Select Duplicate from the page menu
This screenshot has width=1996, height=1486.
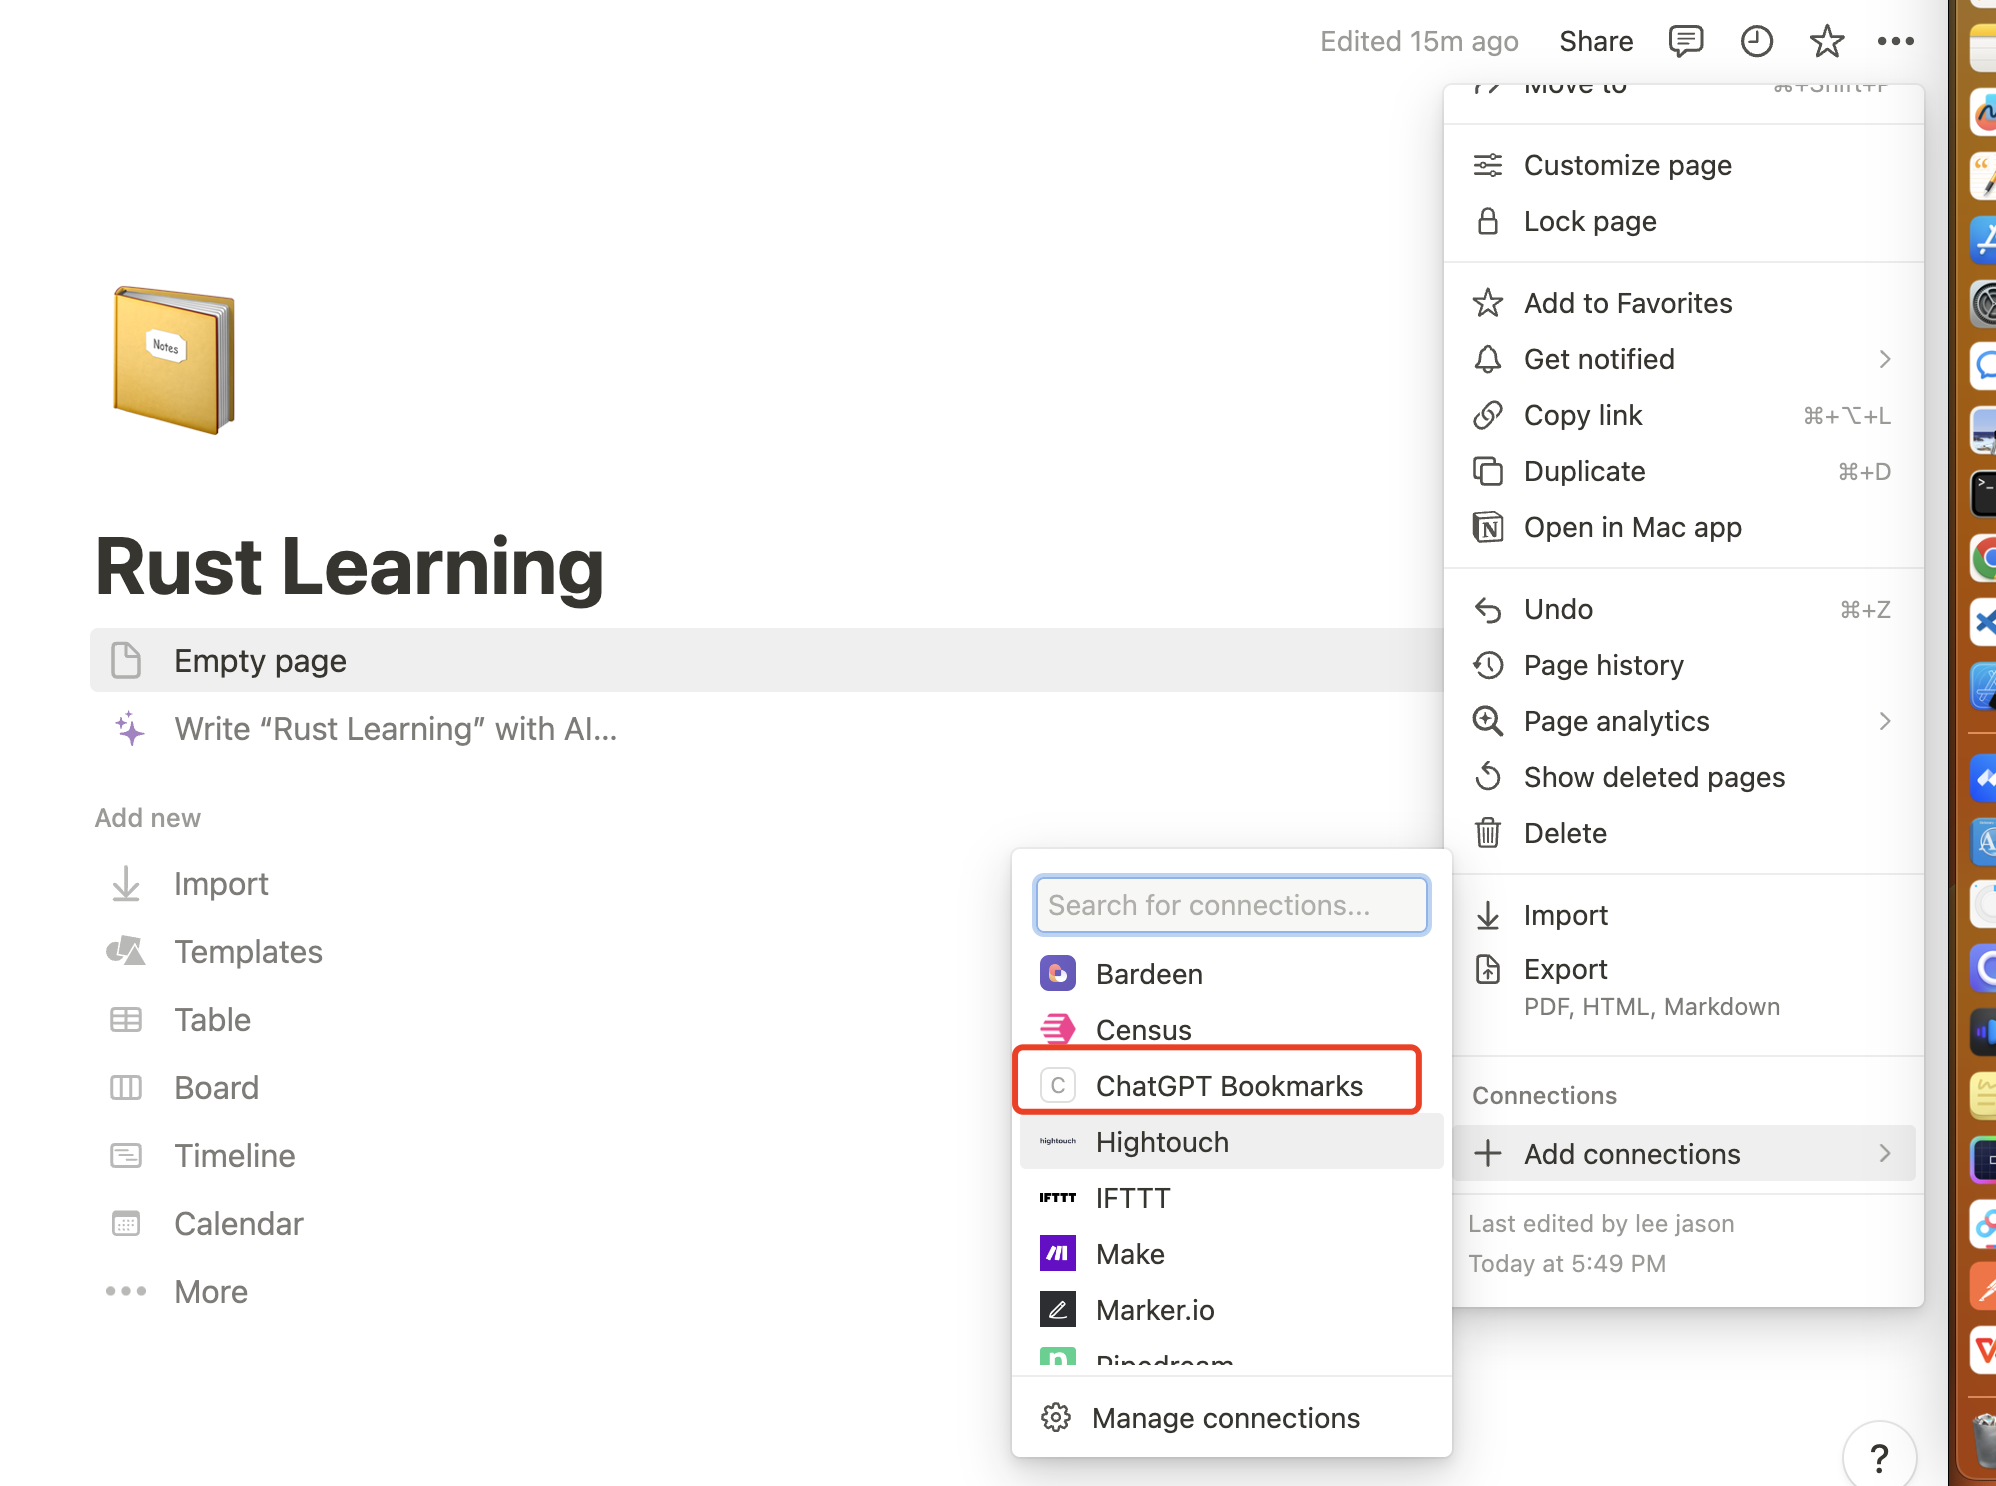(x=1584, y=471)
